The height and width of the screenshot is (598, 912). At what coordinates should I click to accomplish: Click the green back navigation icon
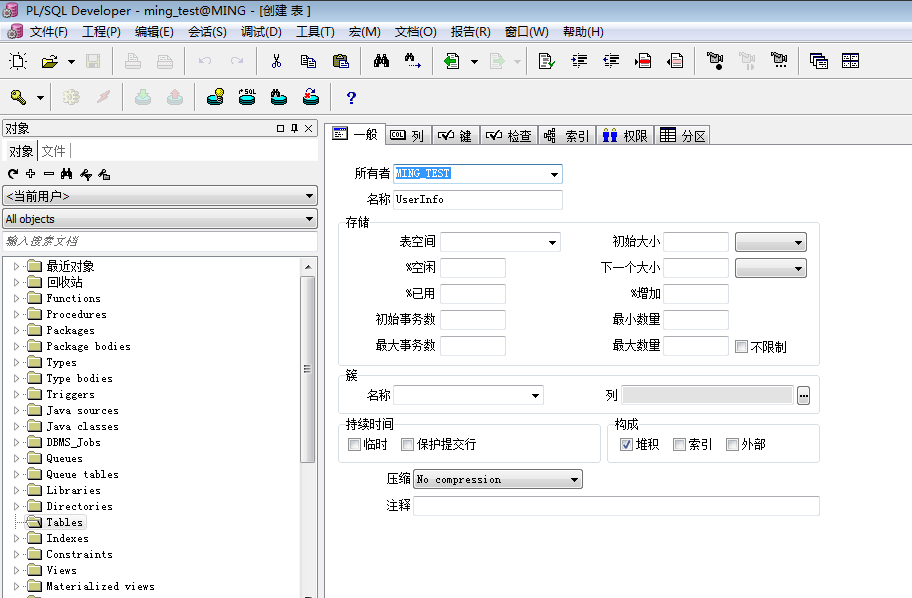pos(452,60)
